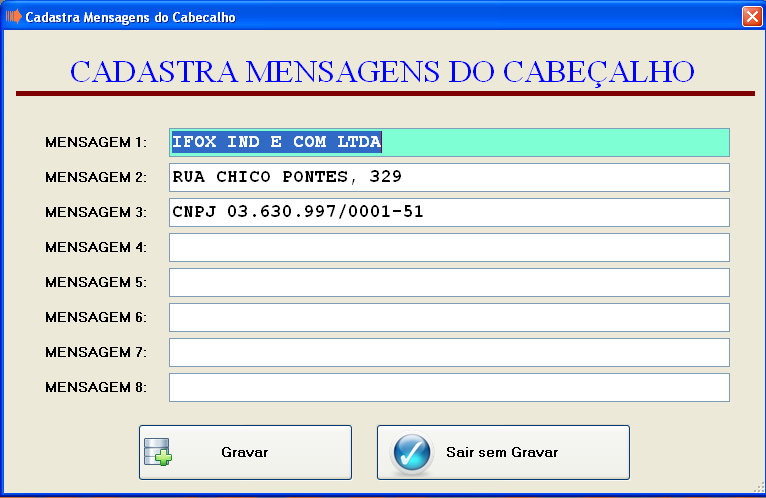Click the Sair sem Gravar button
This screenshot has height=498, width=766.
[503, 452]
